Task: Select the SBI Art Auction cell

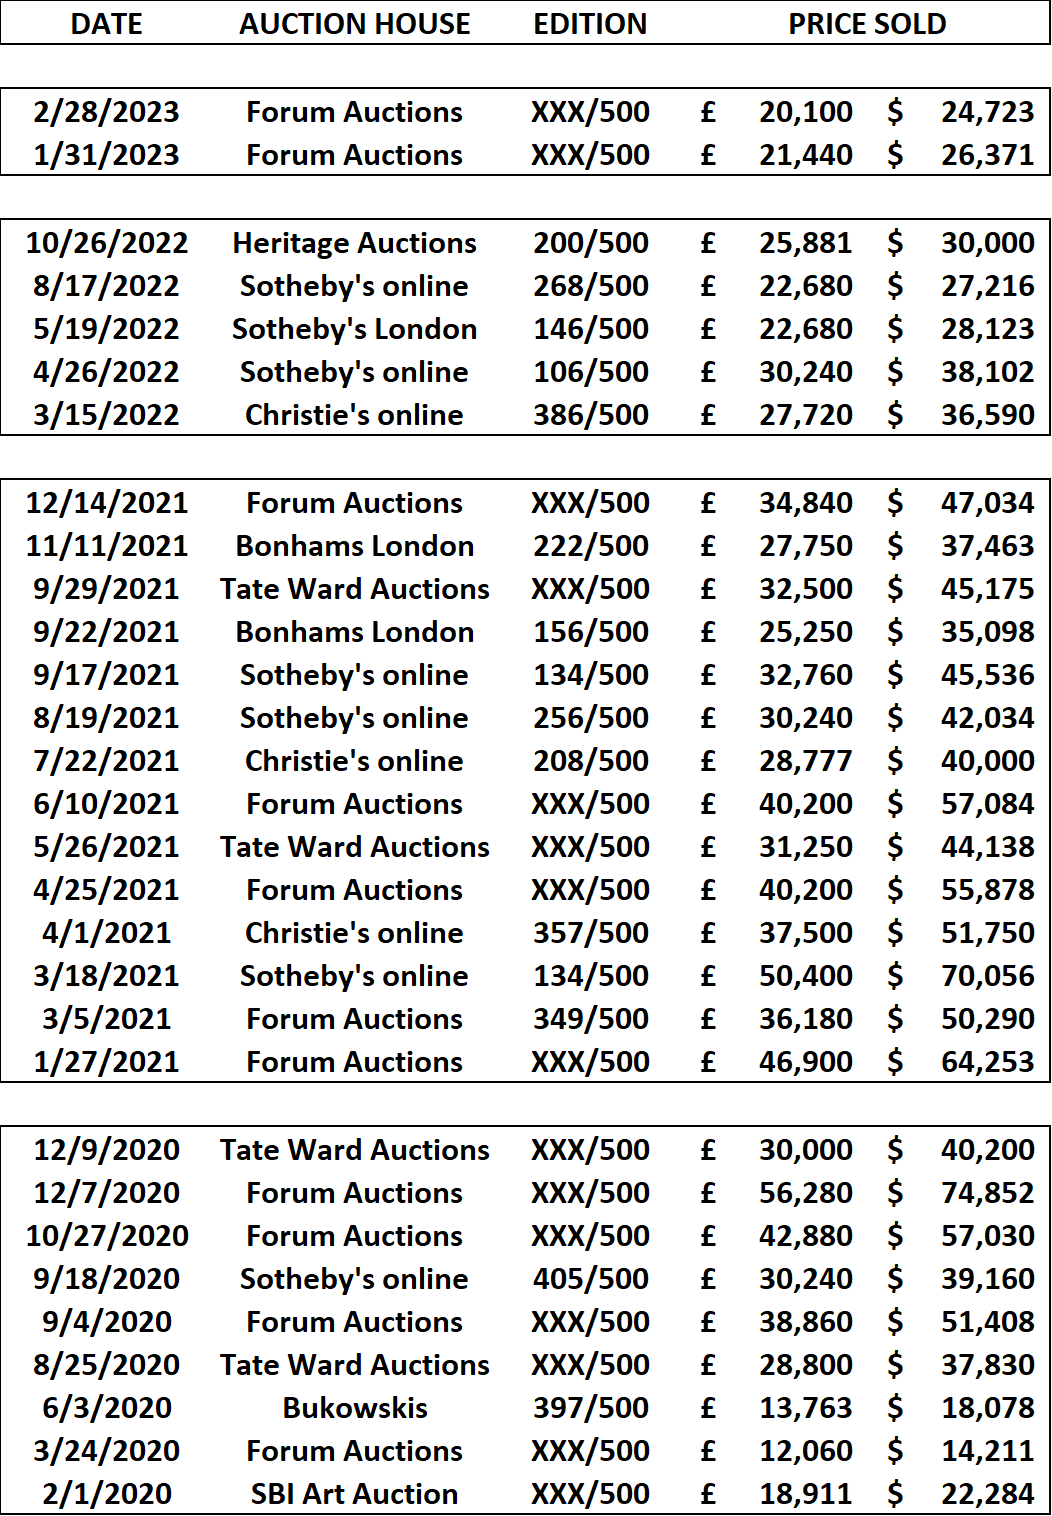Action: pyautogui.click(x=355, y=1494)
